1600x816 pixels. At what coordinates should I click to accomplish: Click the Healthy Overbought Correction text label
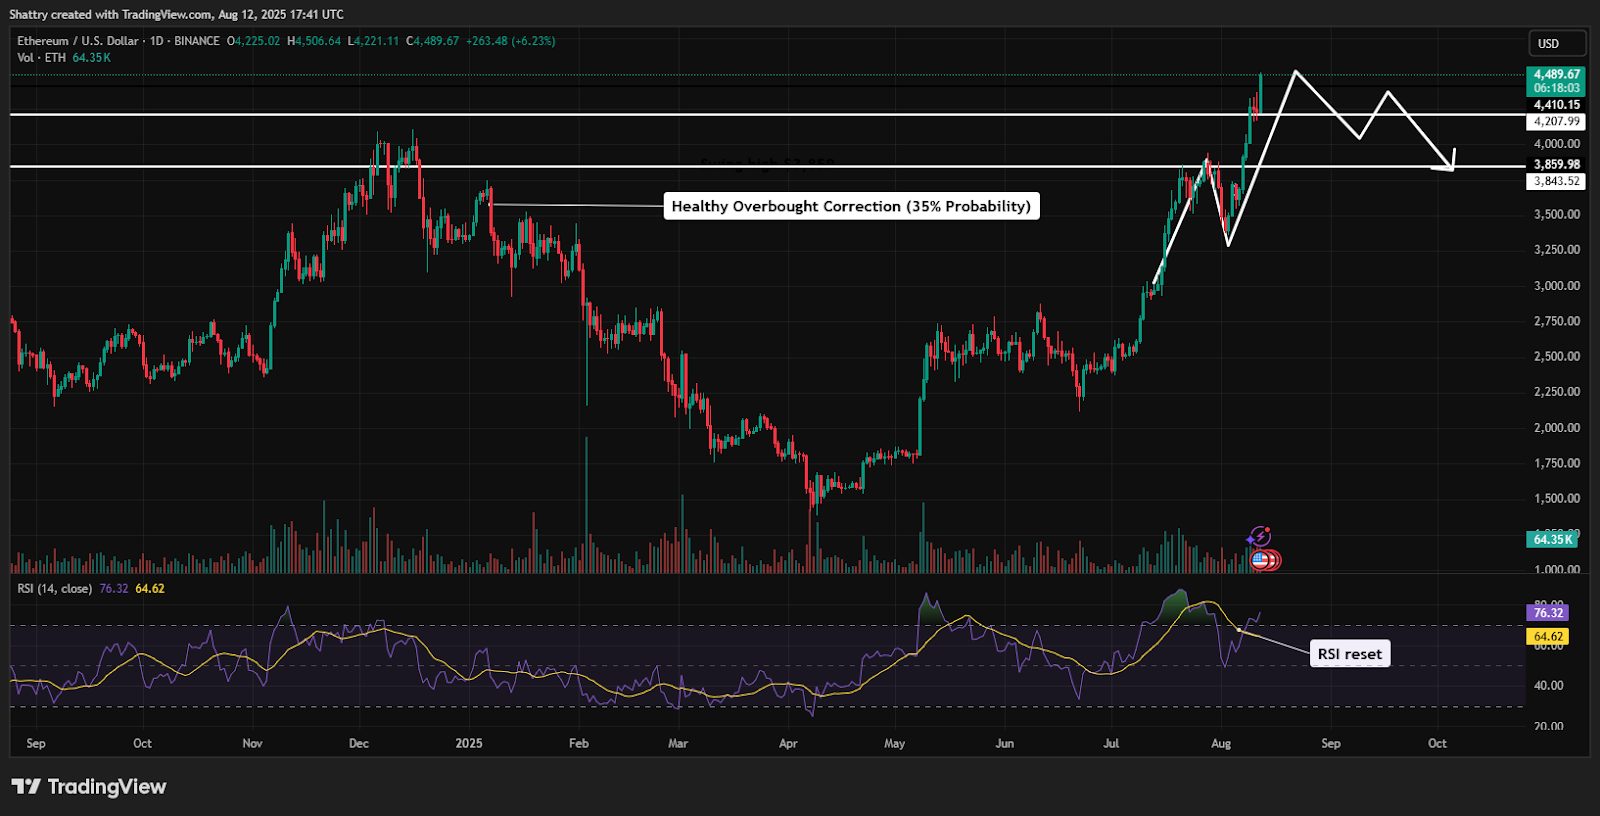tap(850, 206)
